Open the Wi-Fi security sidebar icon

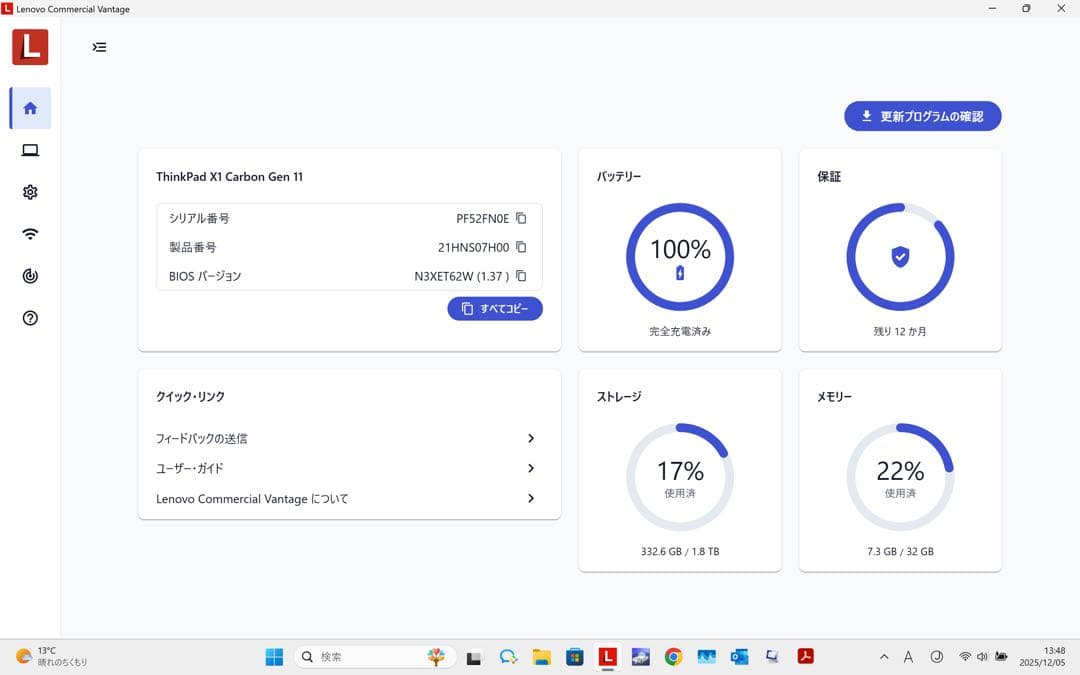point(30,234)
